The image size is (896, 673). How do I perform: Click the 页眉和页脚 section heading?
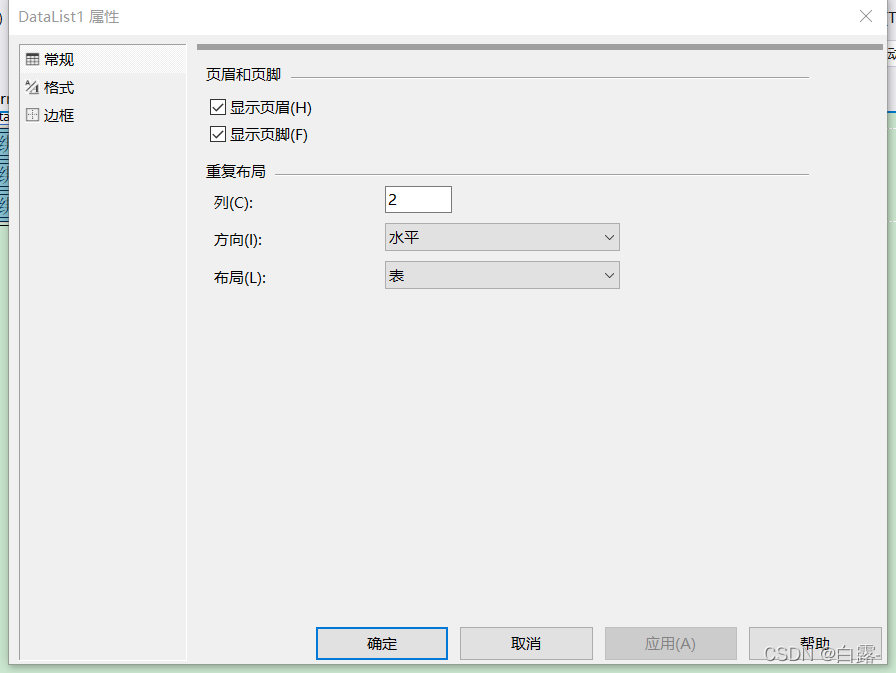point(243,75)
